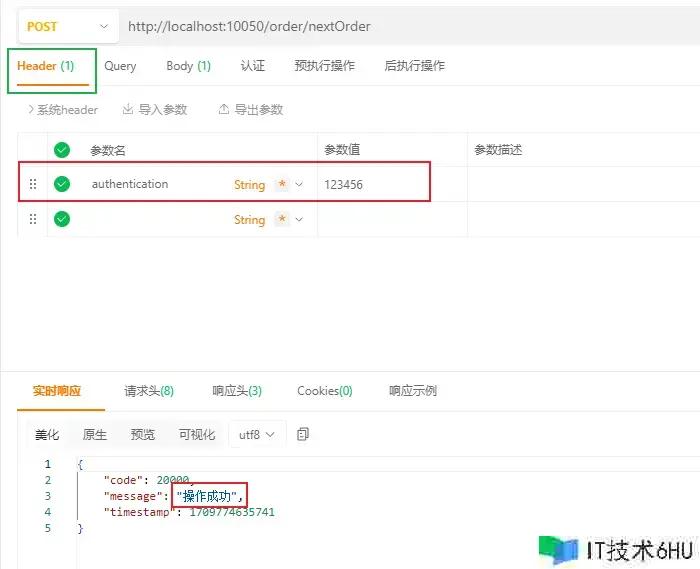Click drag handle of the empty parameter row

(33, 219)
